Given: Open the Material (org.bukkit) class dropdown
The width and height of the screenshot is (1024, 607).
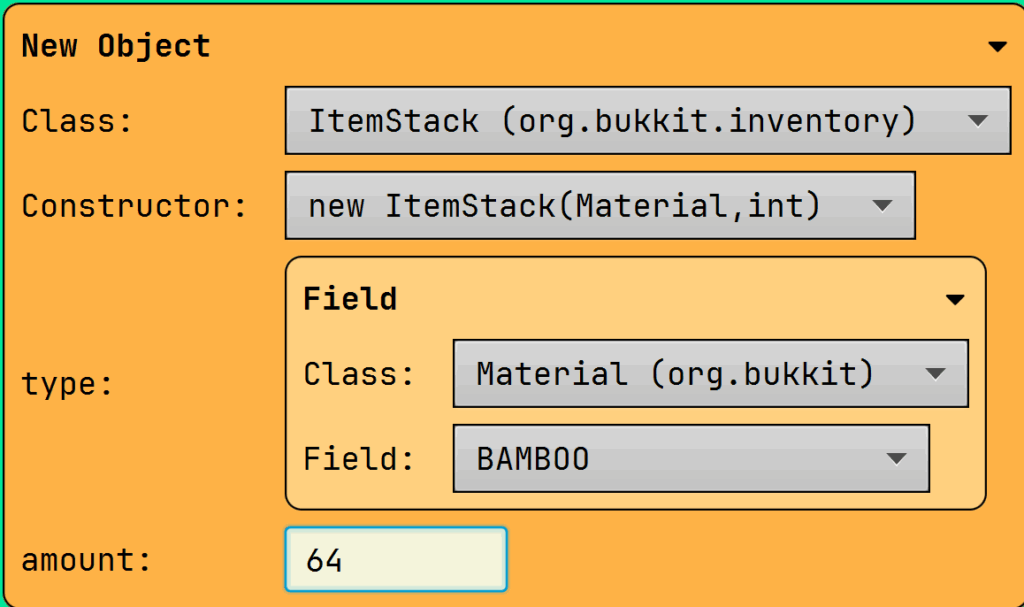Looking at the screenshot, I should 710,374.
